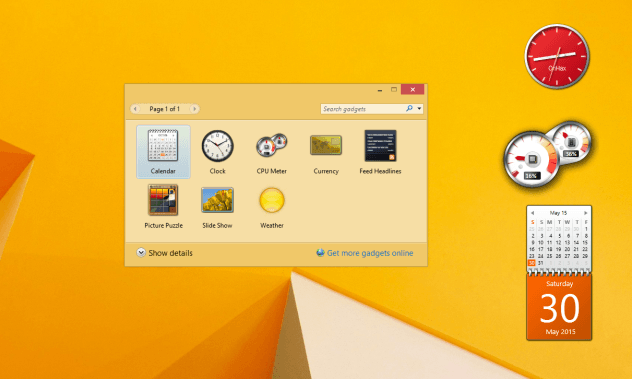Screen dimensions: 632x379
Task: Pick the Weather gadget icon
Action: (x=272, y=200)
